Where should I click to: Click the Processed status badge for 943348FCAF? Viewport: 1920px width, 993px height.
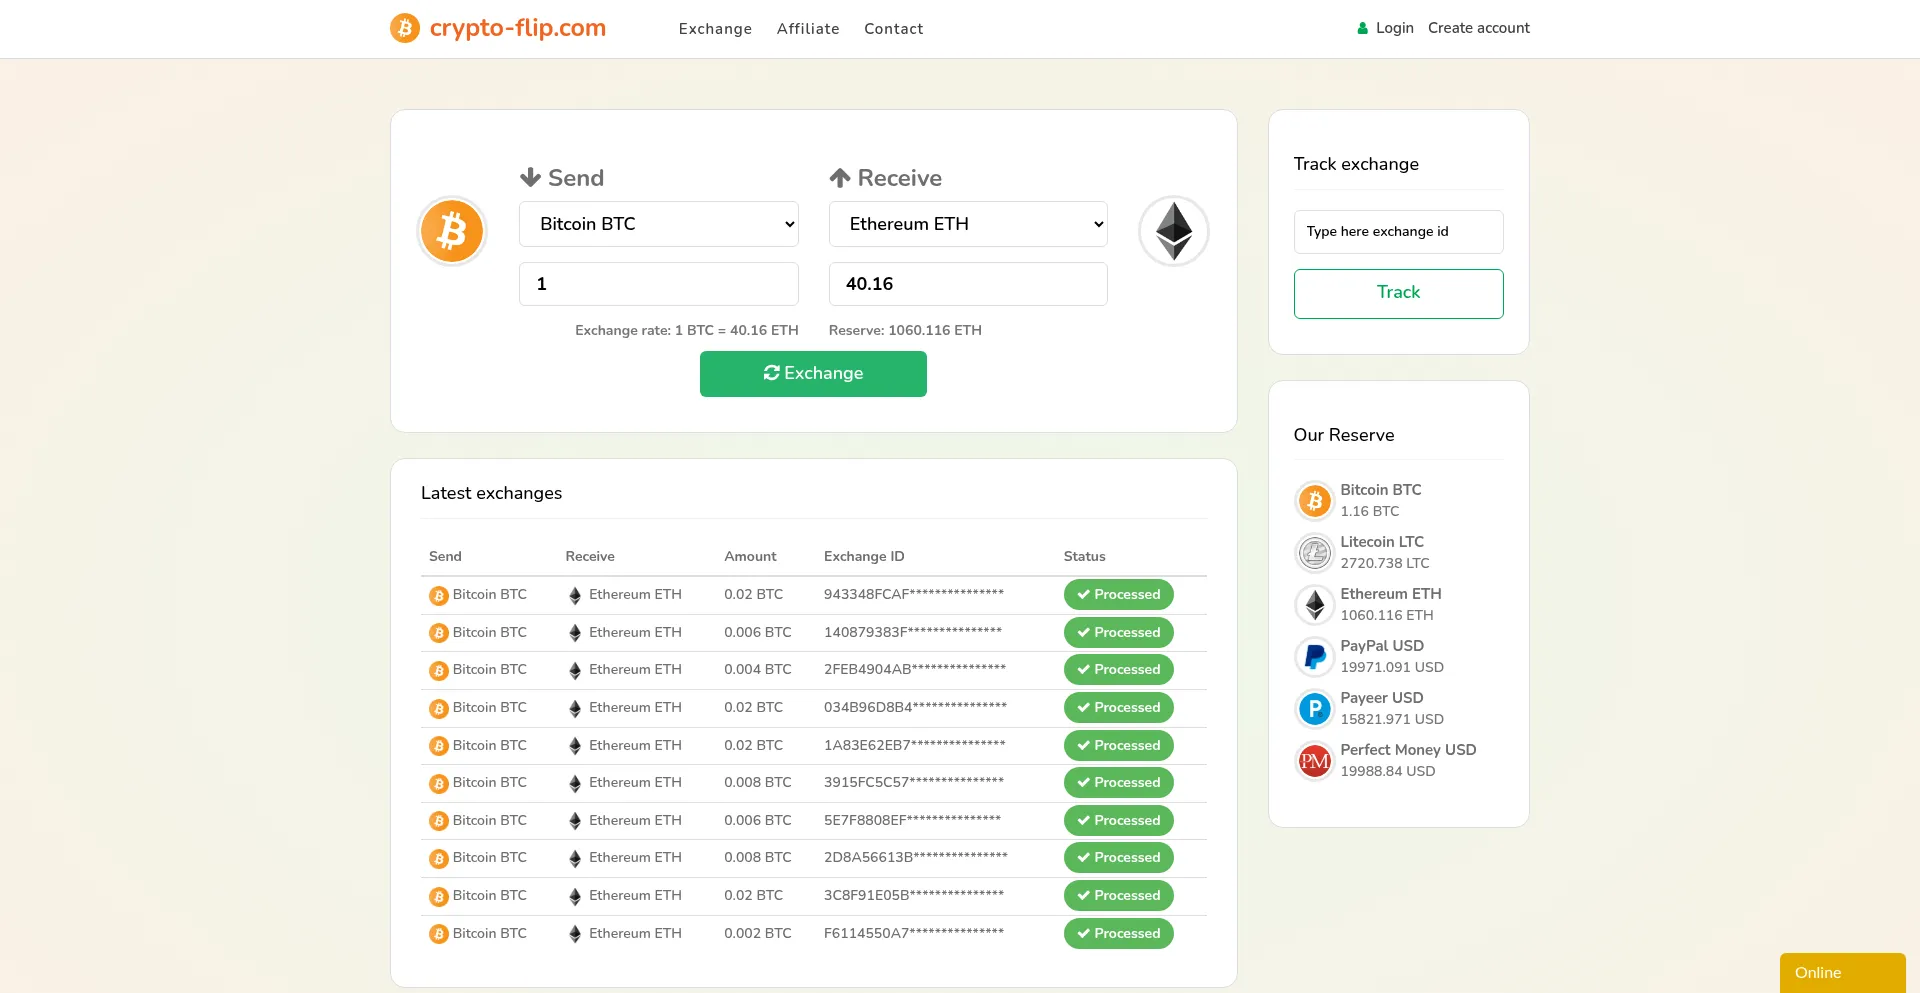coord(1118,594)
